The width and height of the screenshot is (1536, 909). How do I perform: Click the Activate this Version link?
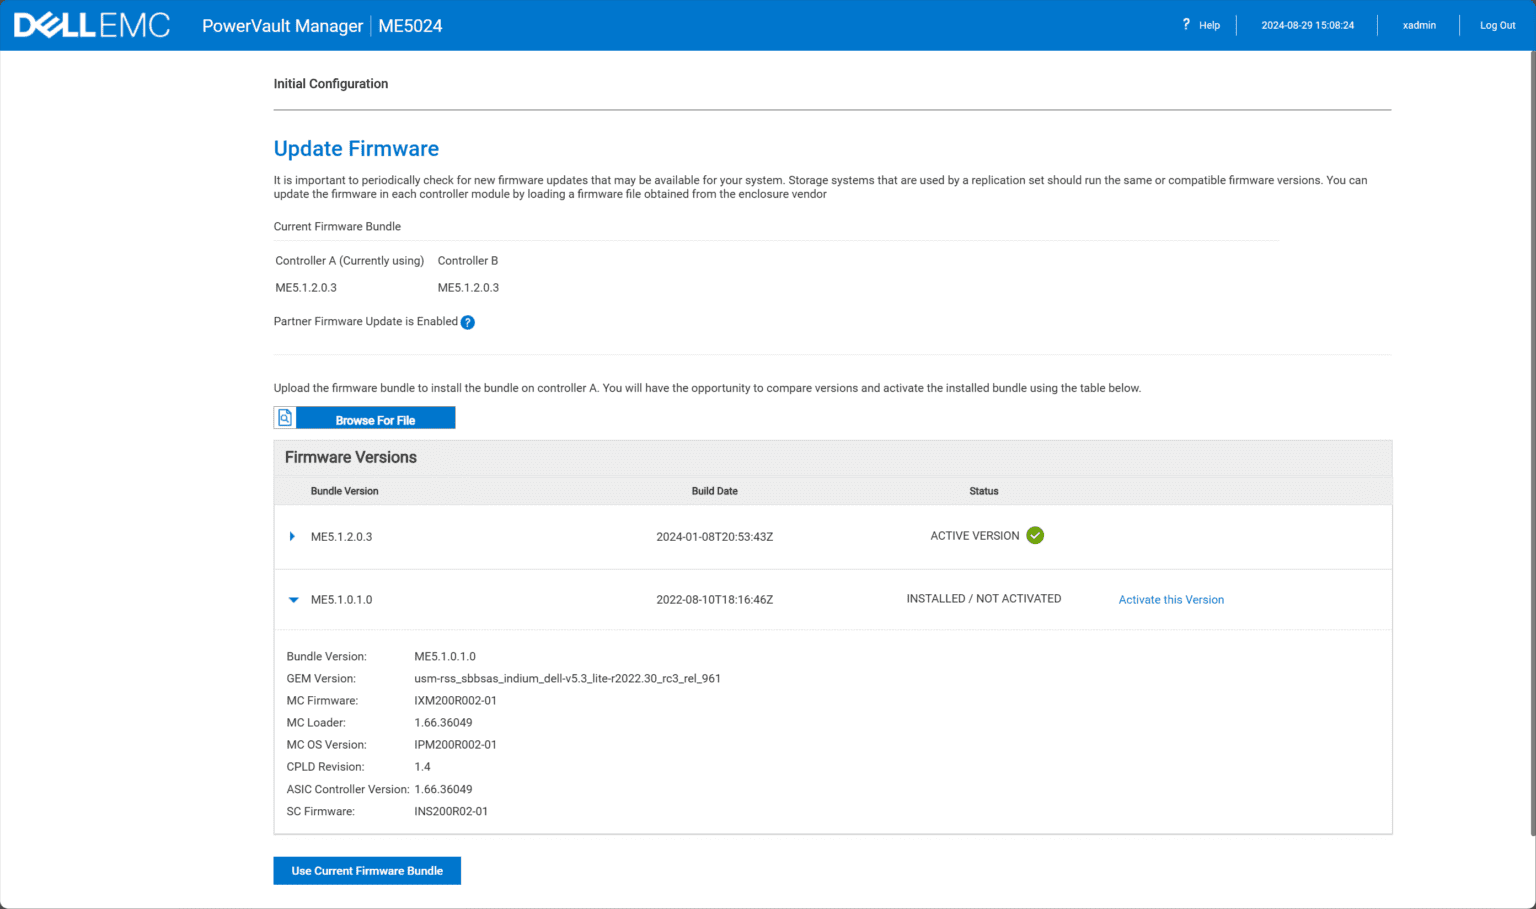[1171, 599]
